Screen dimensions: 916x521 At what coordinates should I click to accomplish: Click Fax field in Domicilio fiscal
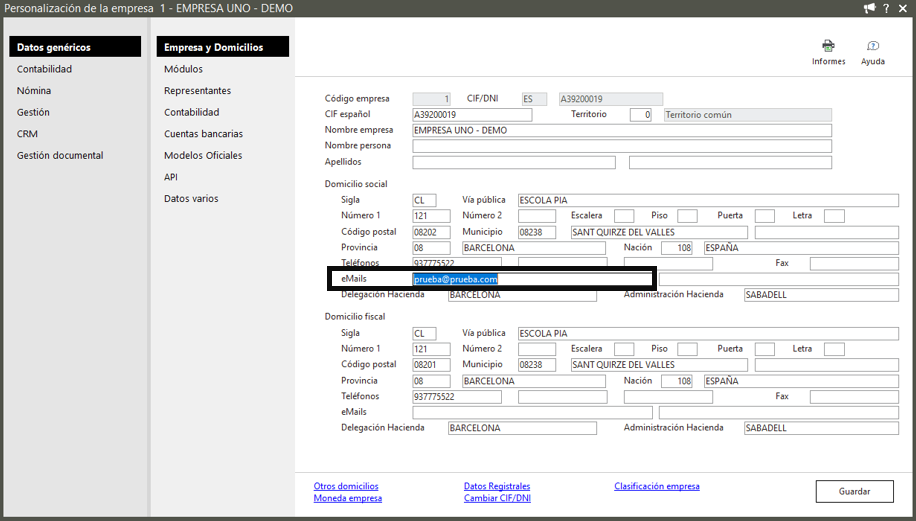[x=854, y=397]
